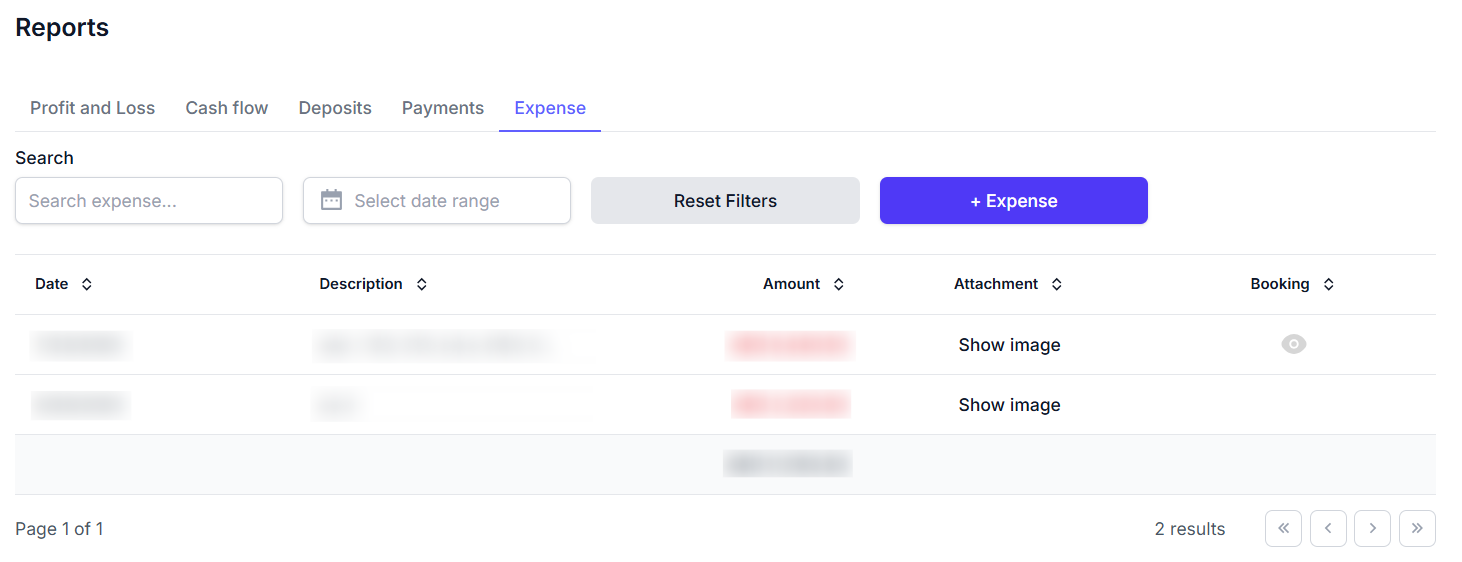Click the Booking column sort icon
The width and height of the screenshot is (1462, 562).
click(1328, 285)
